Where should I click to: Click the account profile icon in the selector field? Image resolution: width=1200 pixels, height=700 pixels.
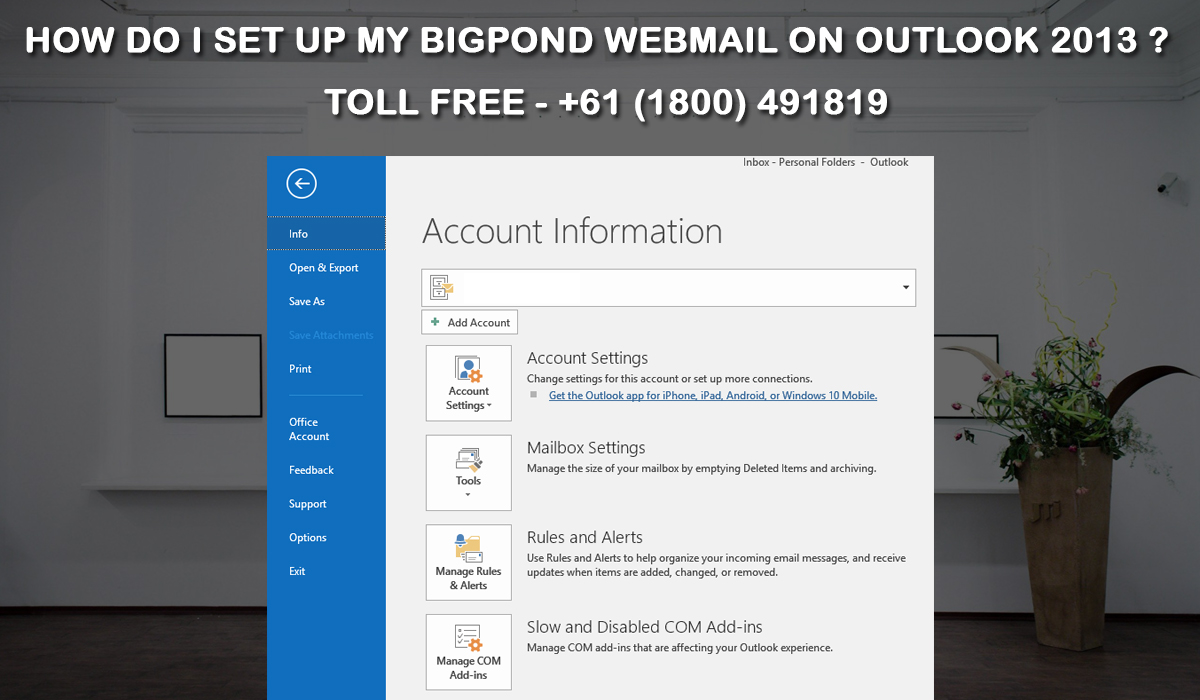pyautogui.click(x=441, y=287)
